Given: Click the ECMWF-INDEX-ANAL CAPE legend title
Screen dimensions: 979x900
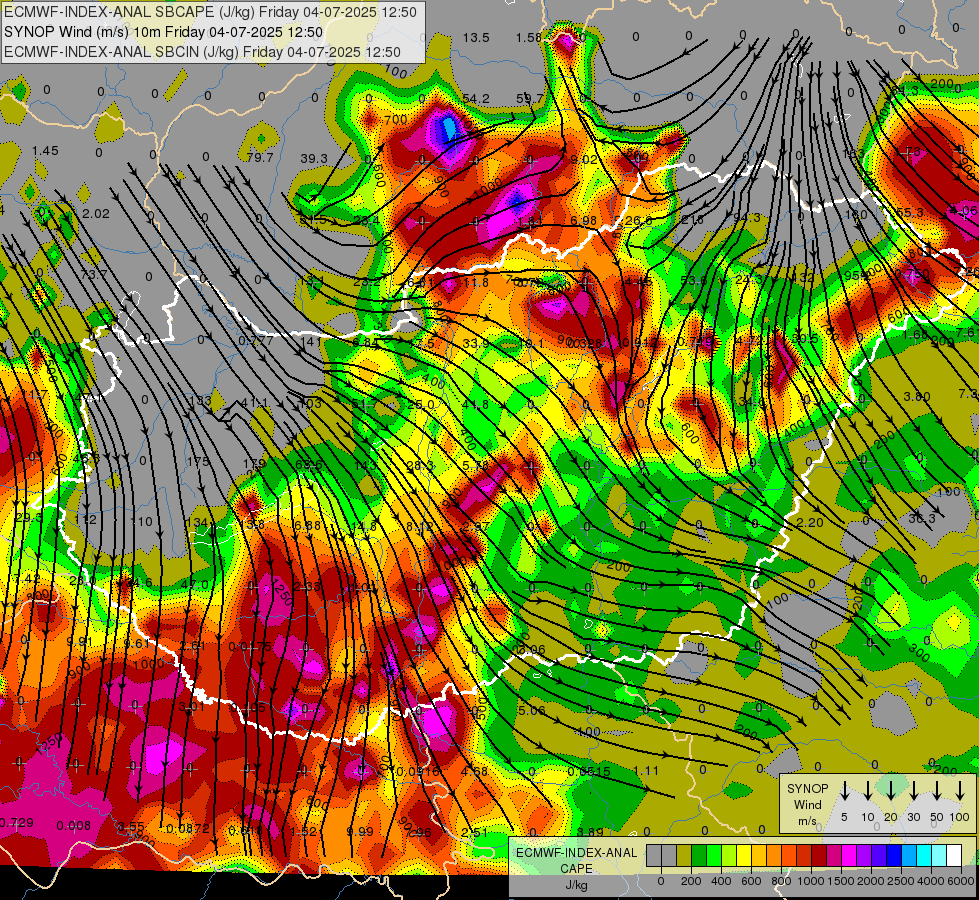Looking at the screenshot, I should [576, 861].
